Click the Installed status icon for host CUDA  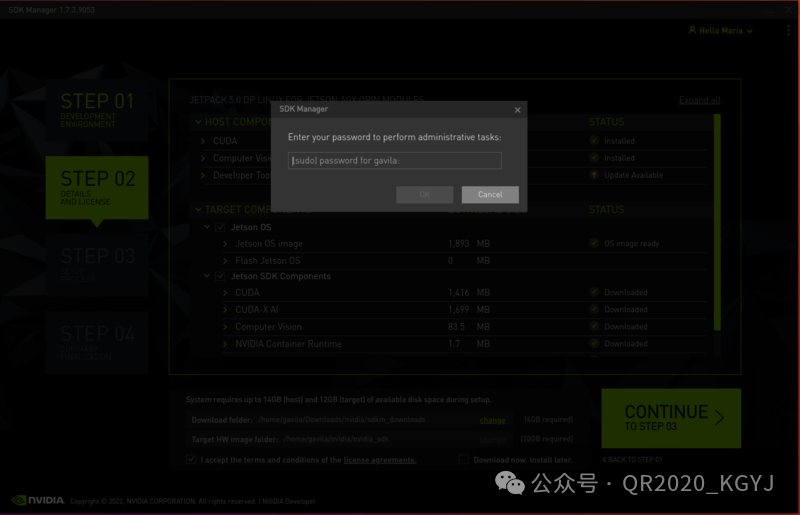click(x=594, y=140)
